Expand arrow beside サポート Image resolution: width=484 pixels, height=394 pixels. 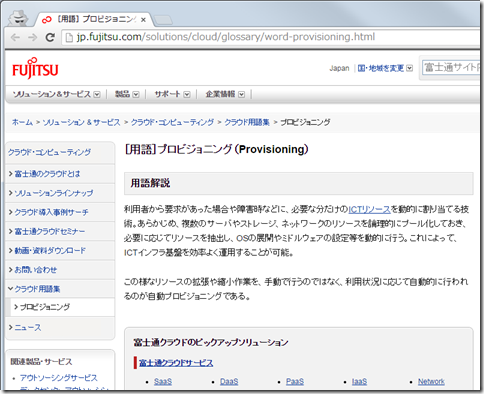[x=187, y=95]
